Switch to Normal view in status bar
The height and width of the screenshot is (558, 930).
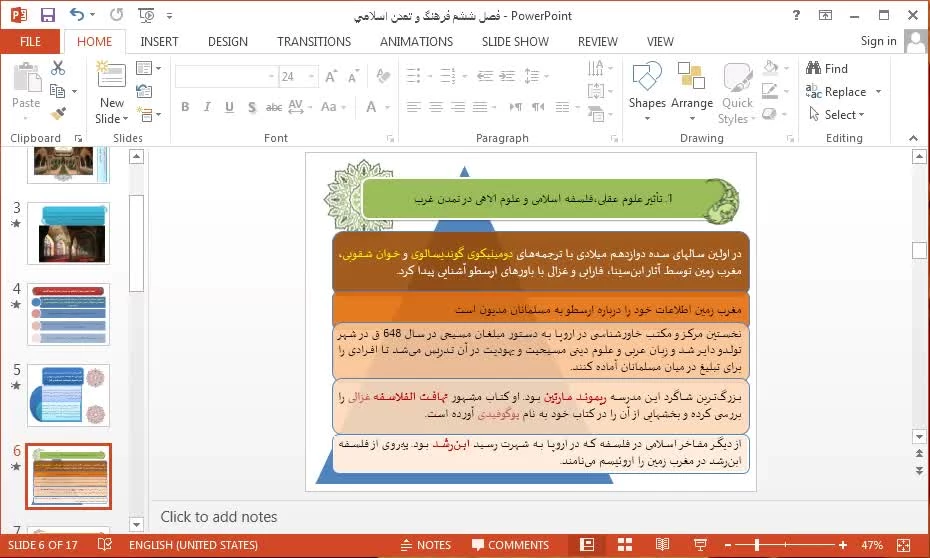[x=587, y=544]
